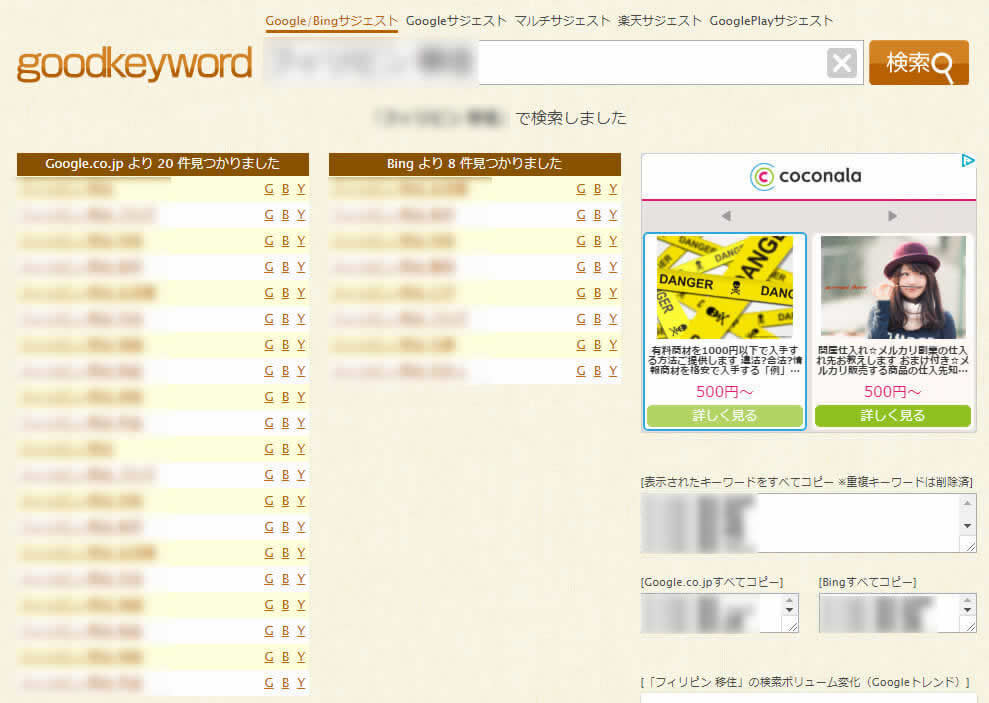Click scroll-down arrow in Bing copy box
989x703 pixels.
[967, 610]
